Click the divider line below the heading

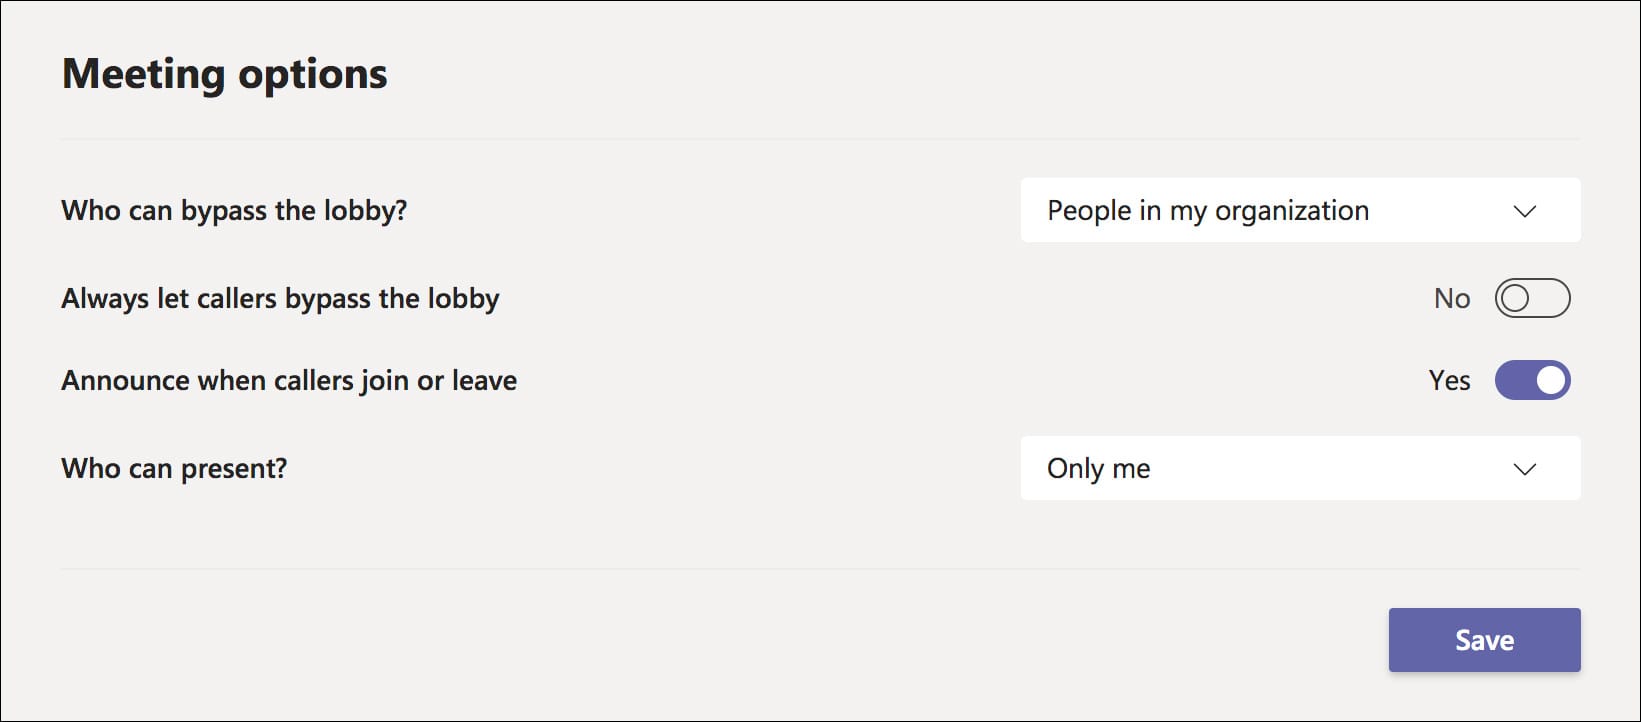pyautogui.click(x=820, y=139)
